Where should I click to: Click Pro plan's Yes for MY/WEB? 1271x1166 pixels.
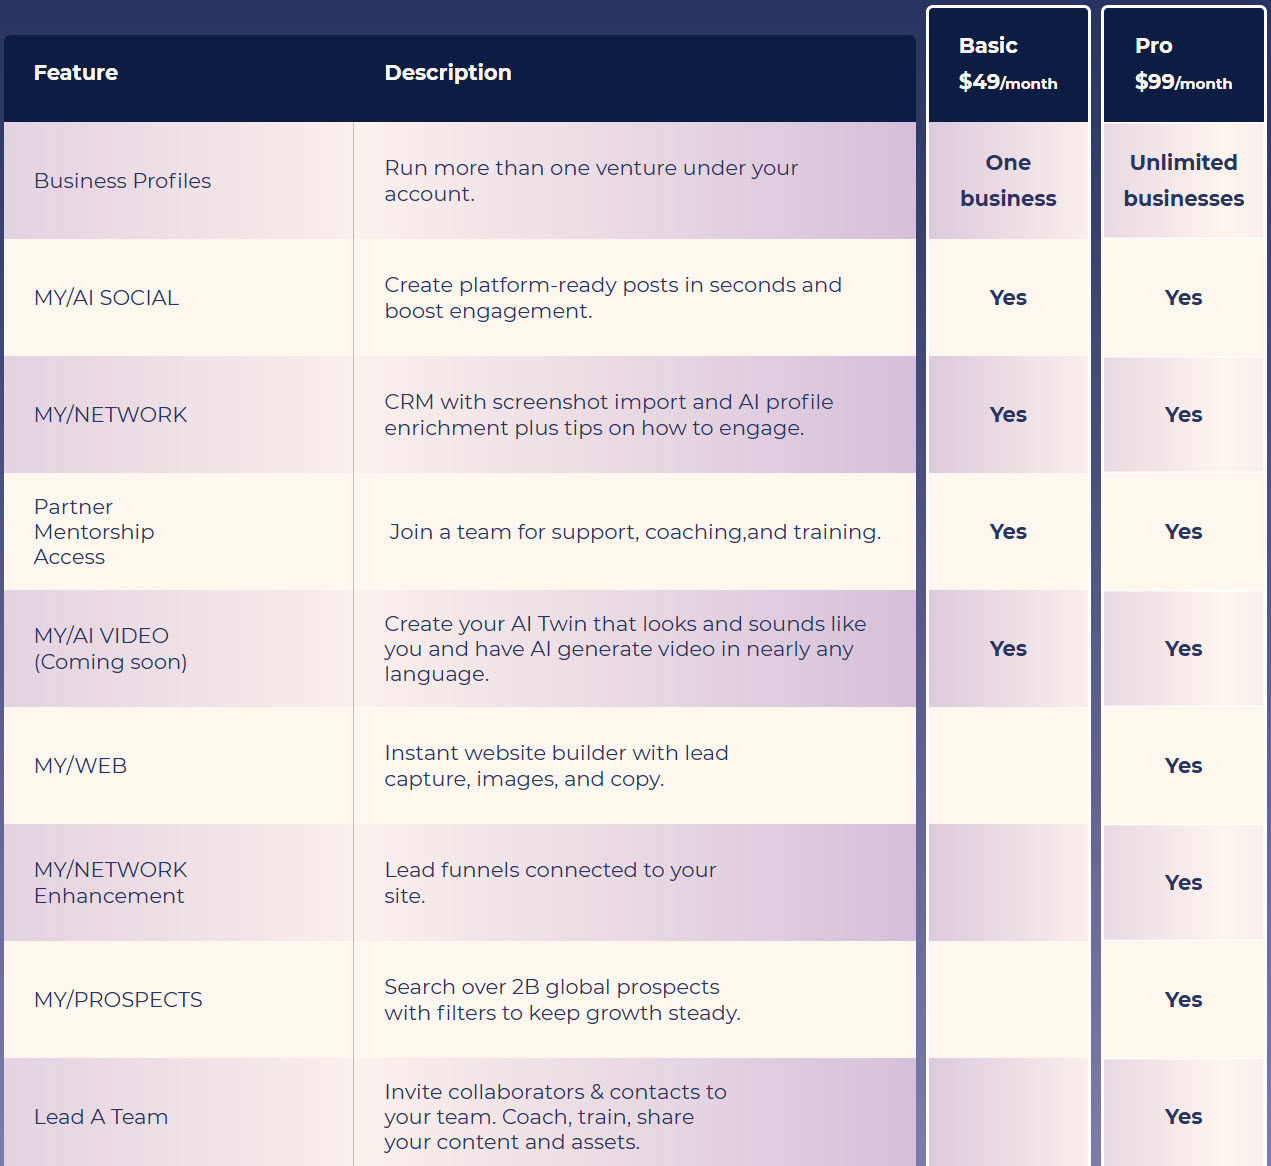click(x=1183, y=766)
